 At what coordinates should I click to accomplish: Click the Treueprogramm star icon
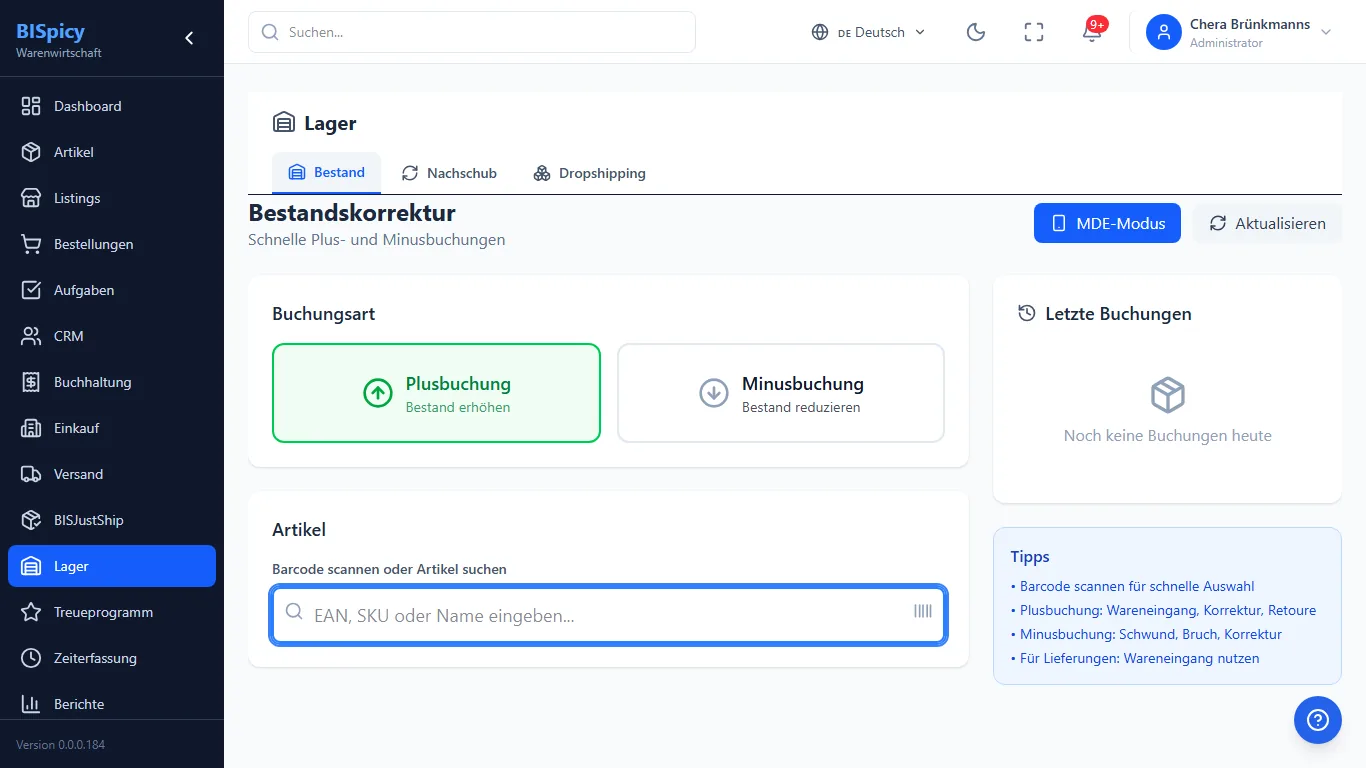(x=31, y=612)
